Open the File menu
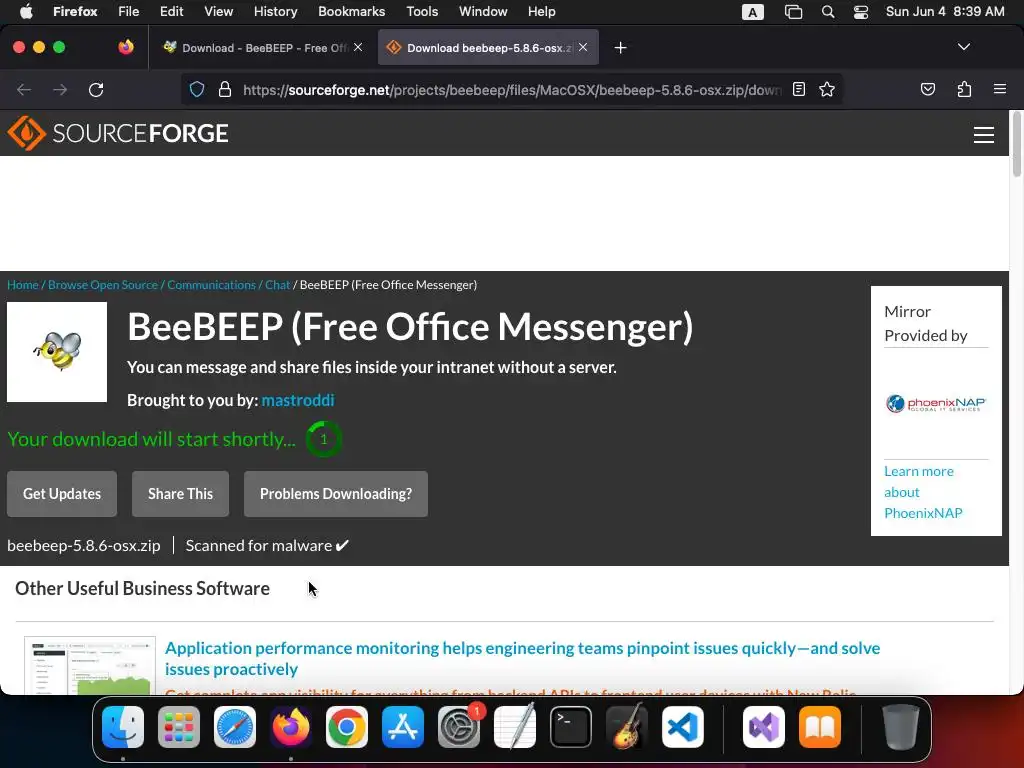The width and height of the screenshot is (1024, 768). (129, 12)
